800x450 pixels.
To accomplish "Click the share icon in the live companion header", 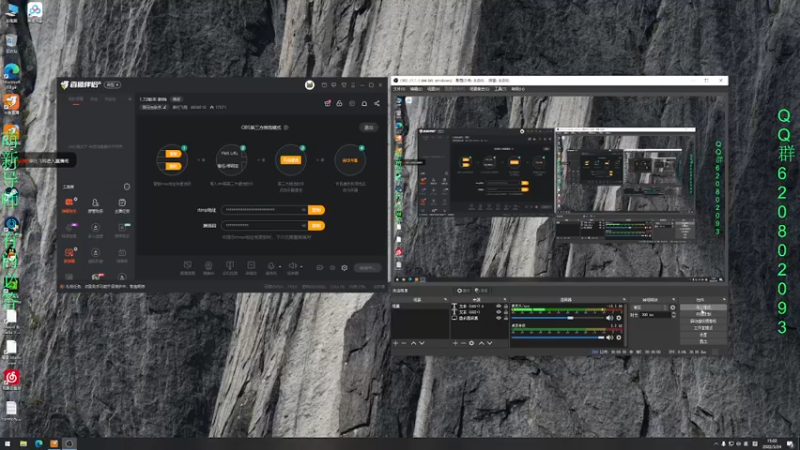I will [x=377, y=104].
